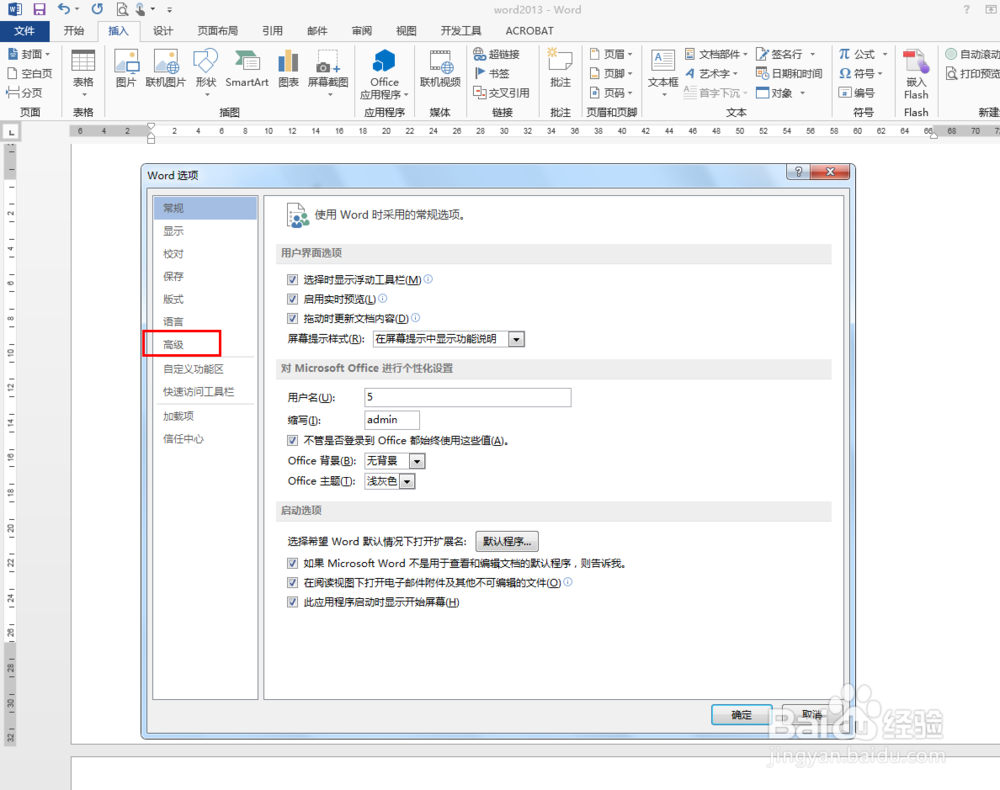Screen dimensions: 1000x790
Task: Insert a SmartArt graphic
Action: 247,68
